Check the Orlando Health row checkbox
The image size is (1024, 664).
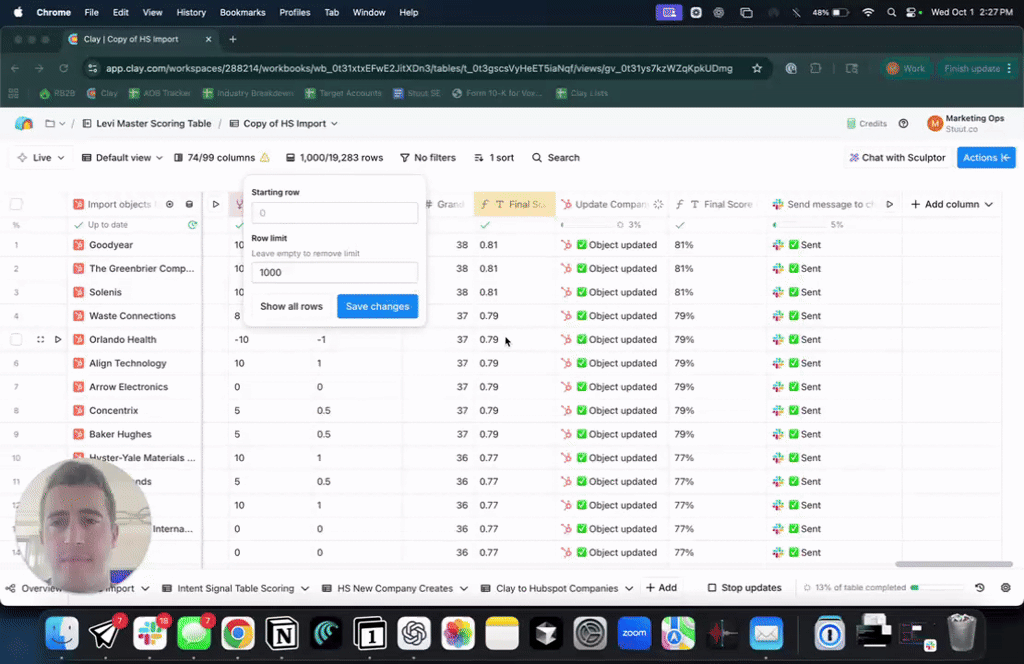click(x=16, y=340)
